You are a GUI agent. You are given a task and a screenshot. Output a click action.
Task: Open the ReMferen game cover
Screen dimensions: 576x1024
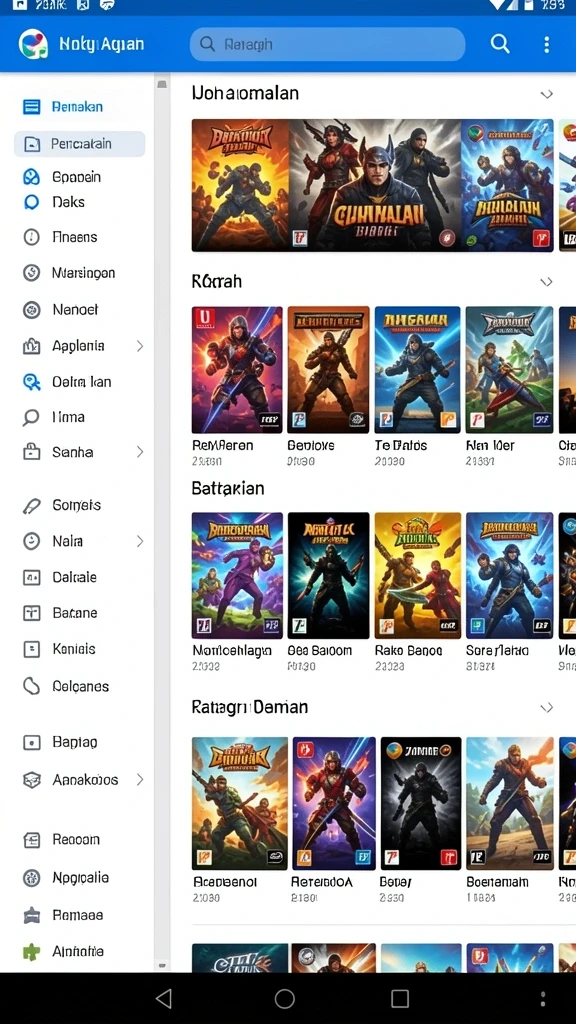(237, 370)
